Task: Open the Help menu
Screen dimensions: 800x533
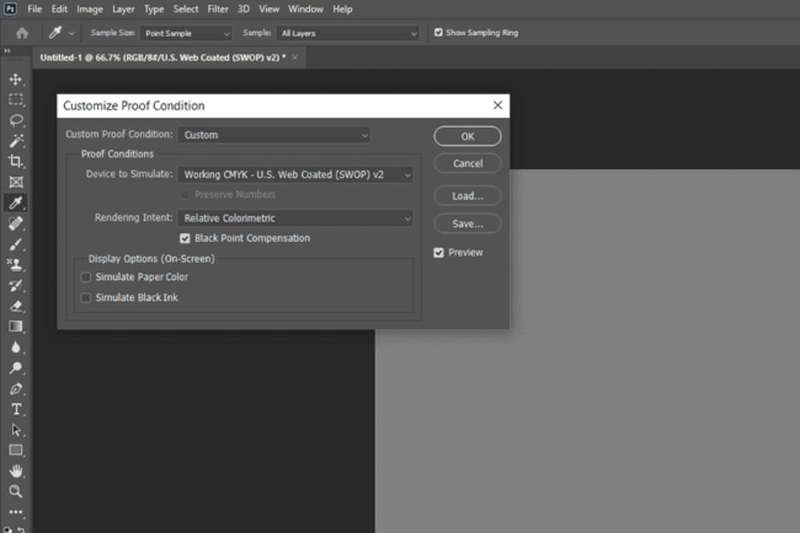Action: click(x=342, y=9)
